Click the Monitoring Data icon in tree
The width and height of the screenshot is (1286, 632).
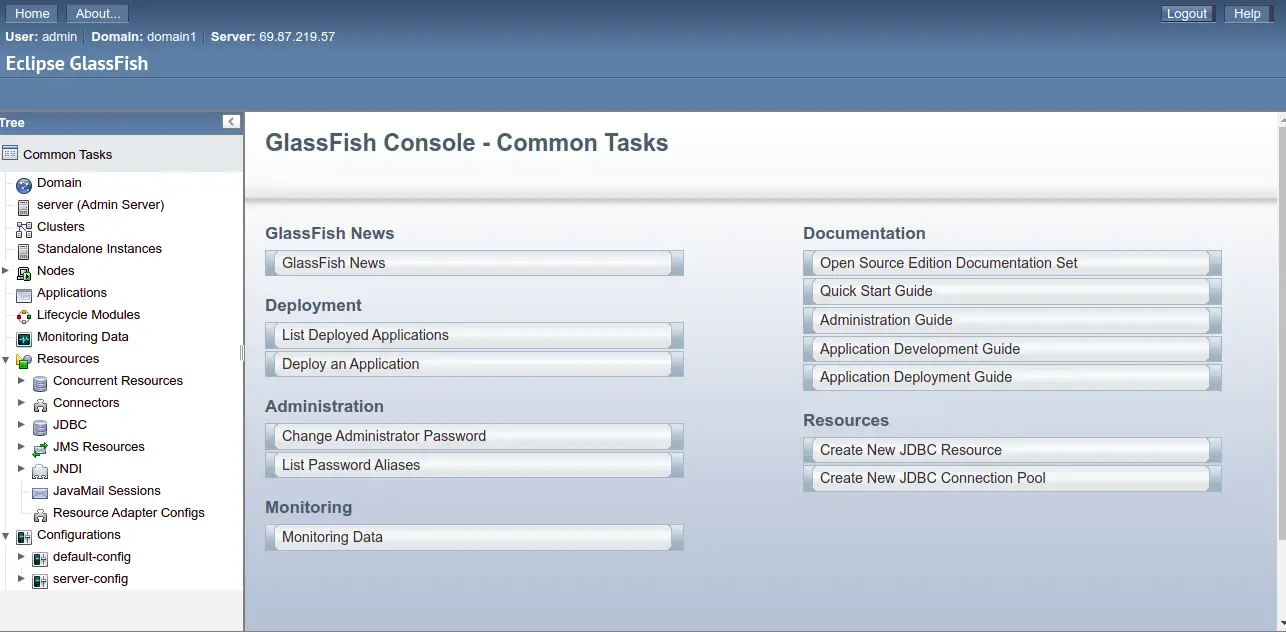tap(24, 338)
